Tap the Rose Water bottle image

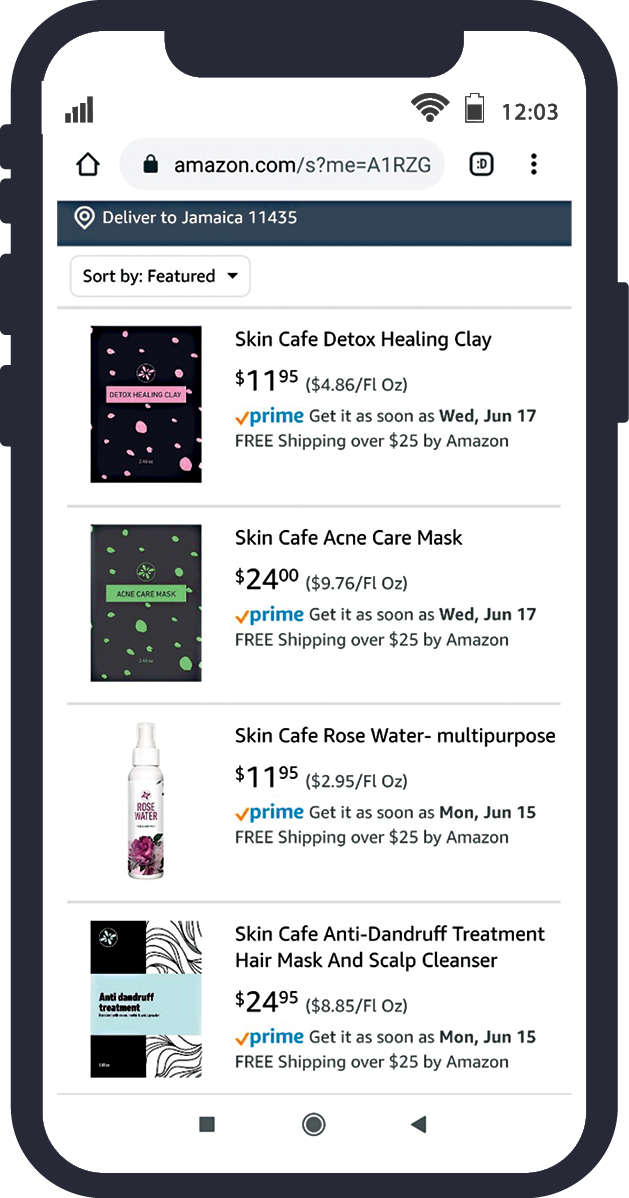[x=146, y=801]
